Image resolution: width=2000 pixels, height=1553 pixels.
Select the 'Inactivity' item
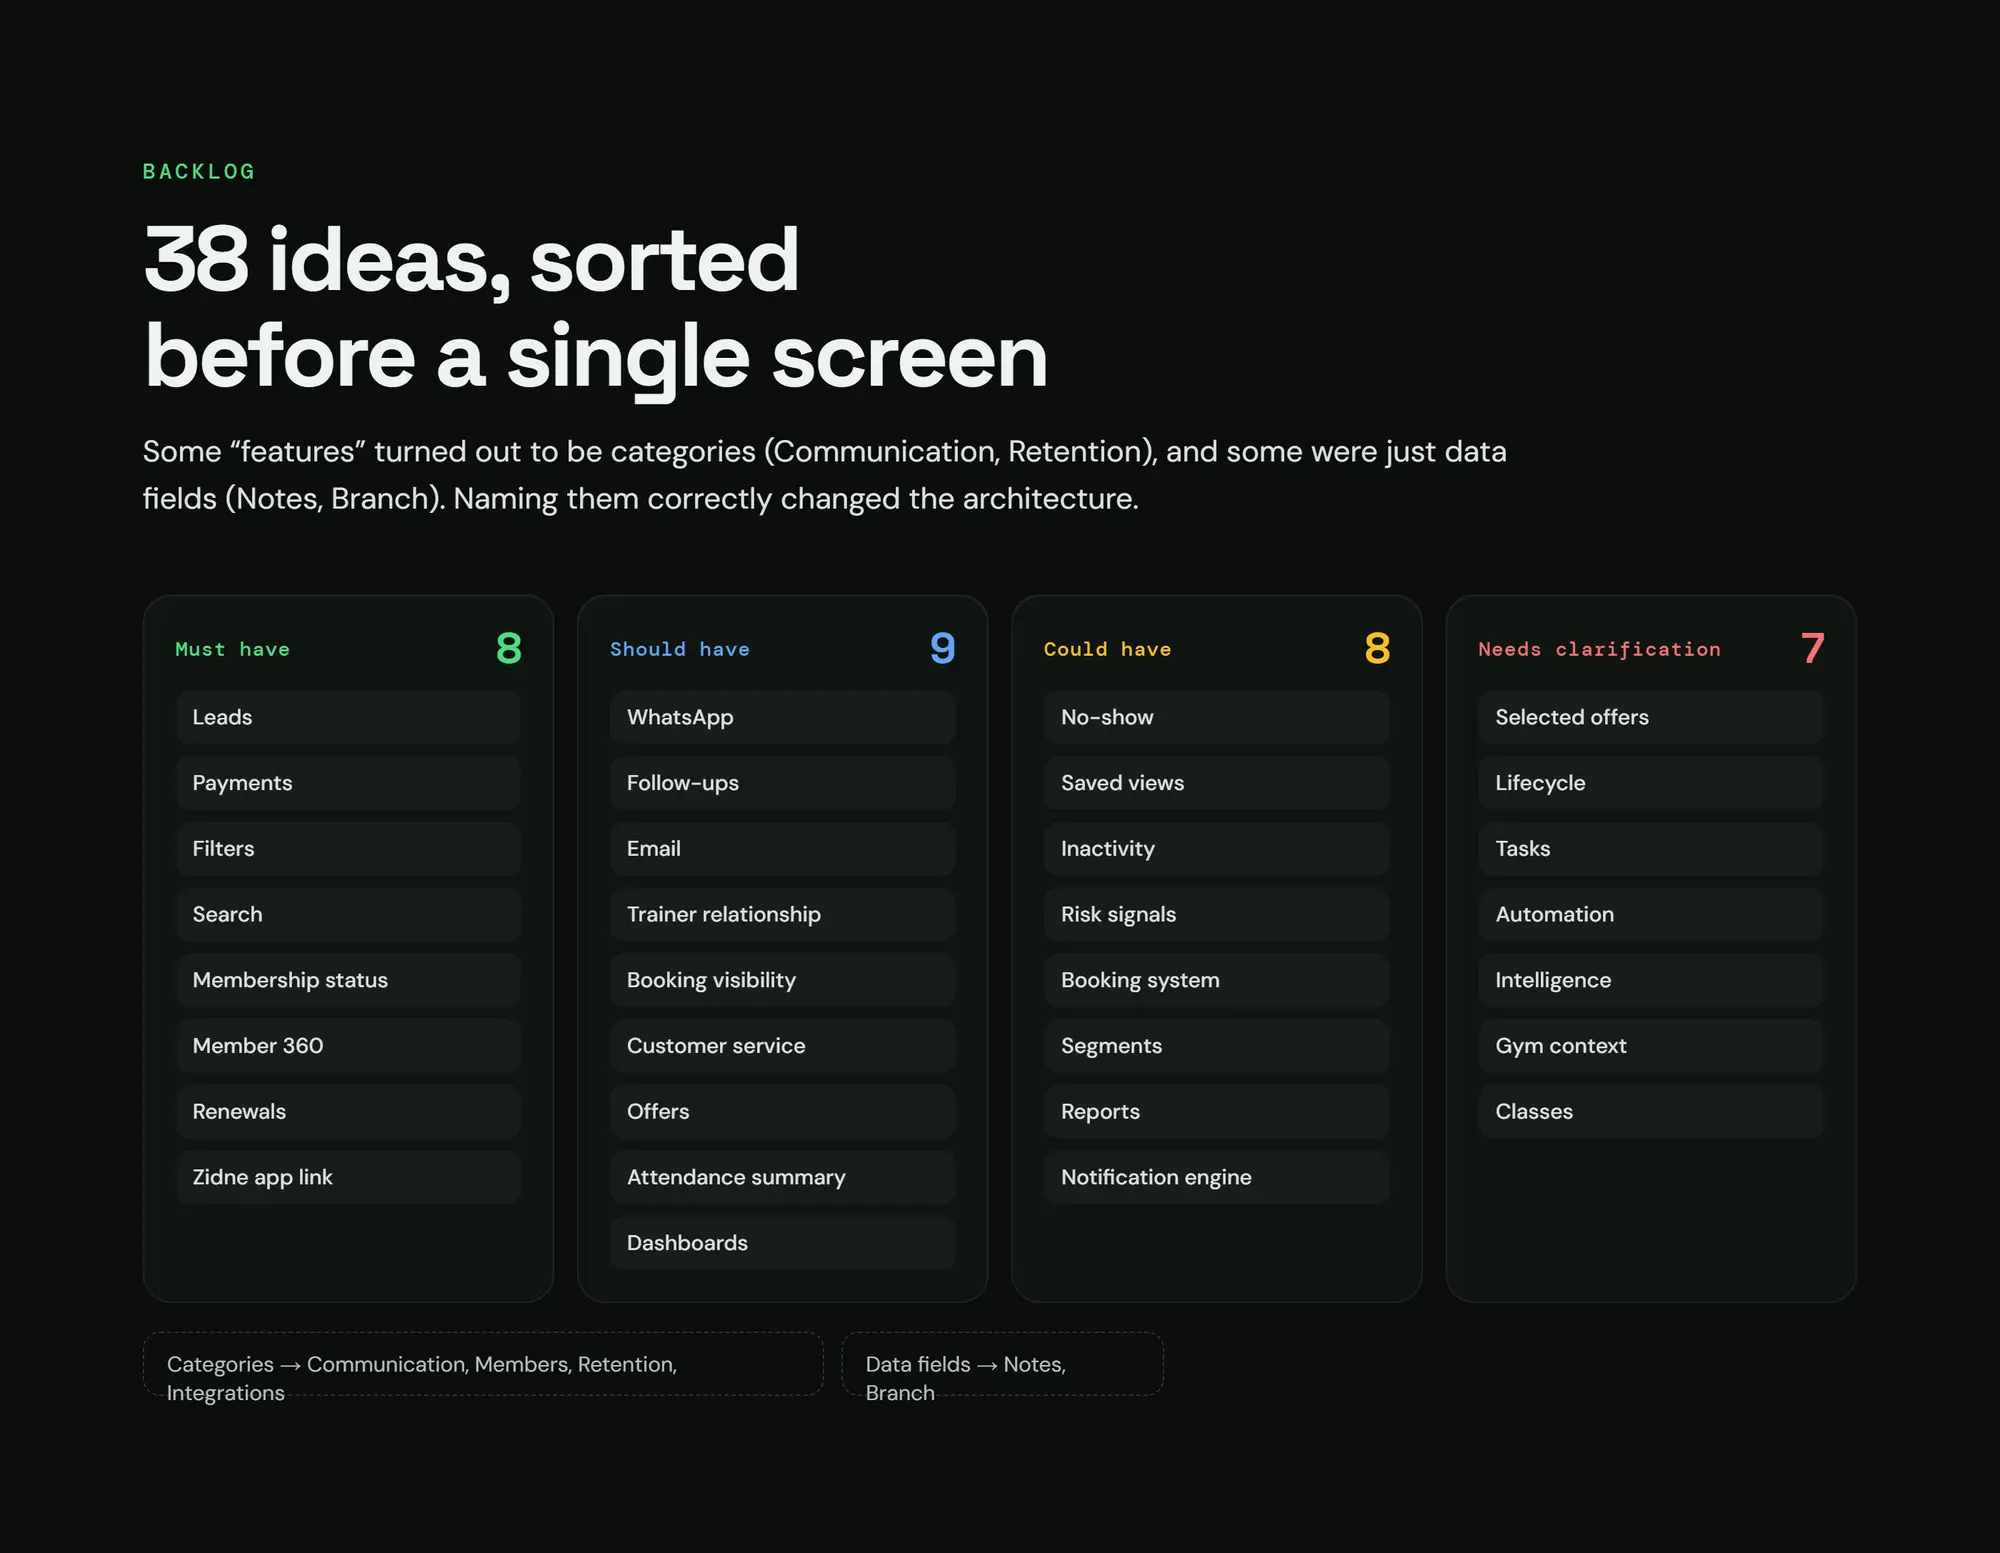1217,849
